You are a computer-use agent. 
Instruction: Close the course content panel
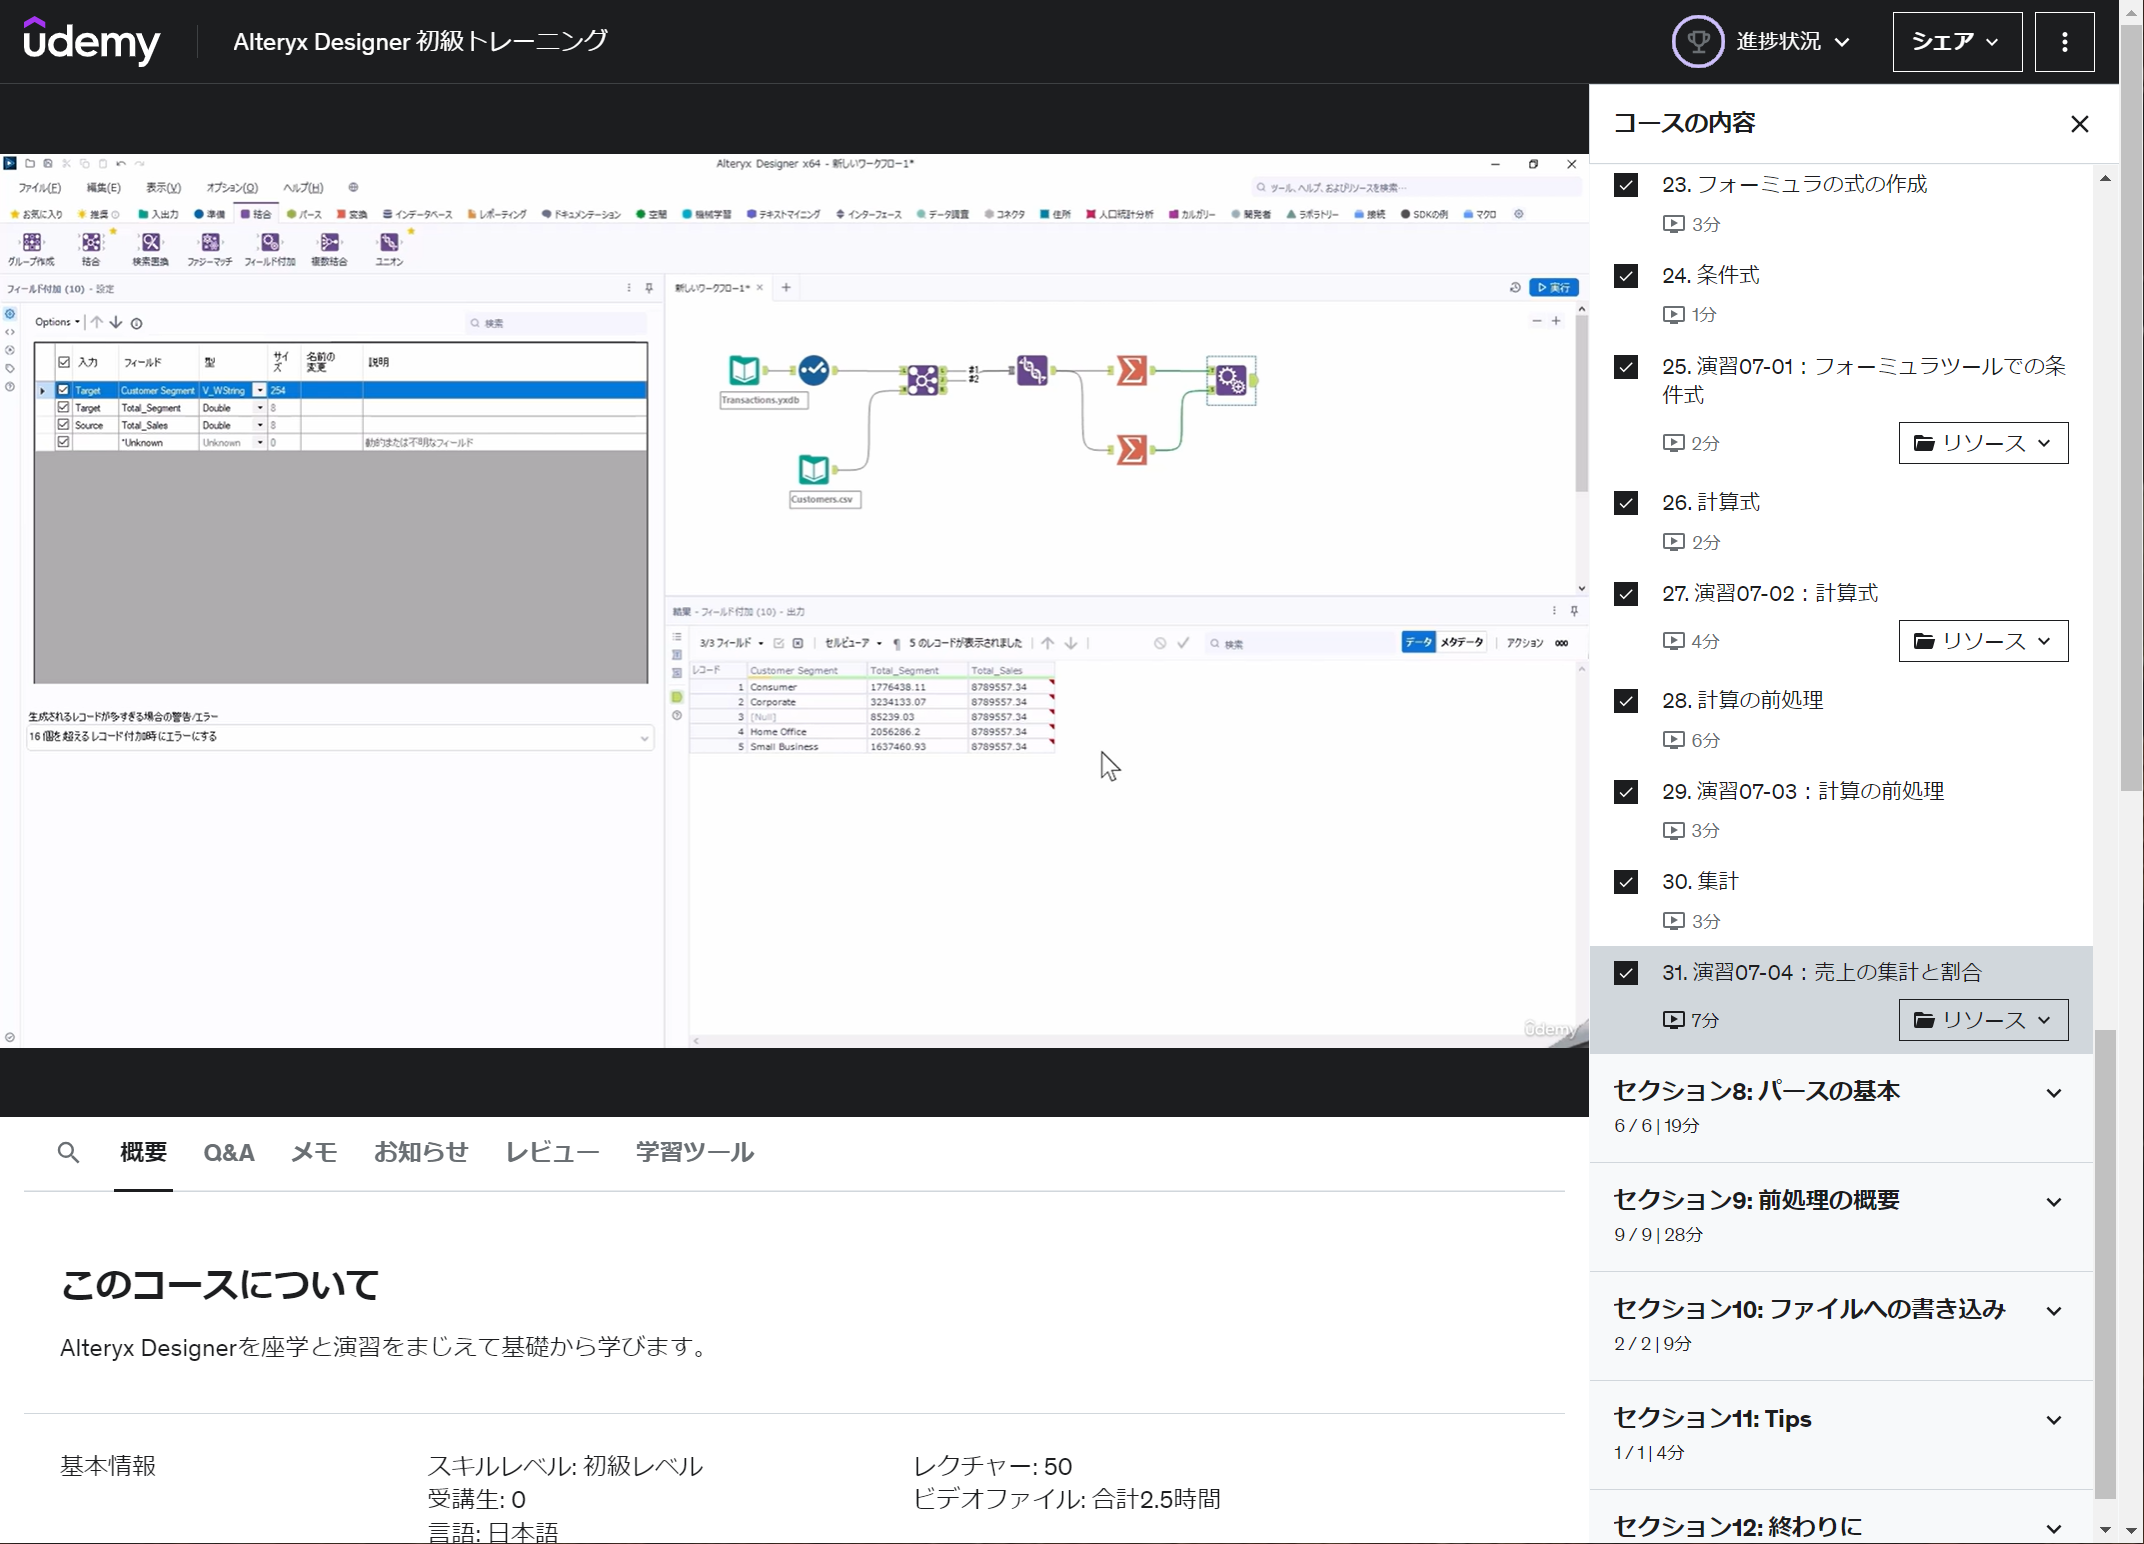2079,124
